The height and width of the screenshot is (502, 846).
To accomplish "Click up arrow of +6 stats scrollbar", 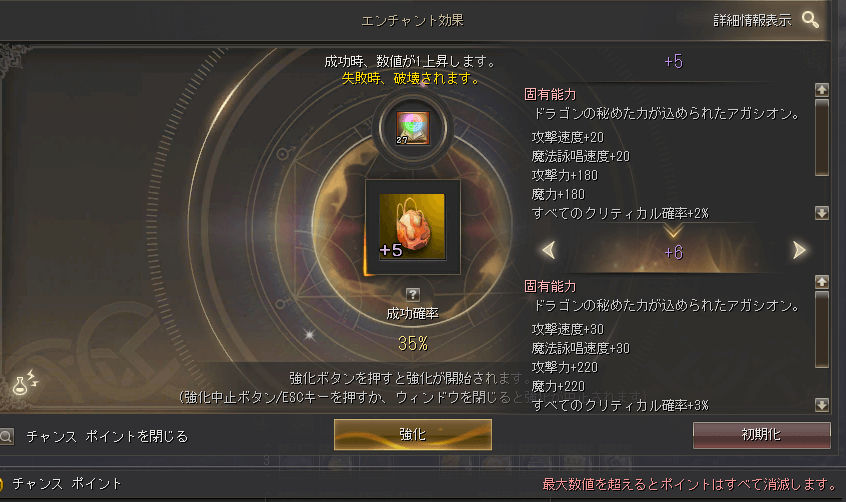I will [x=822, y=282].
